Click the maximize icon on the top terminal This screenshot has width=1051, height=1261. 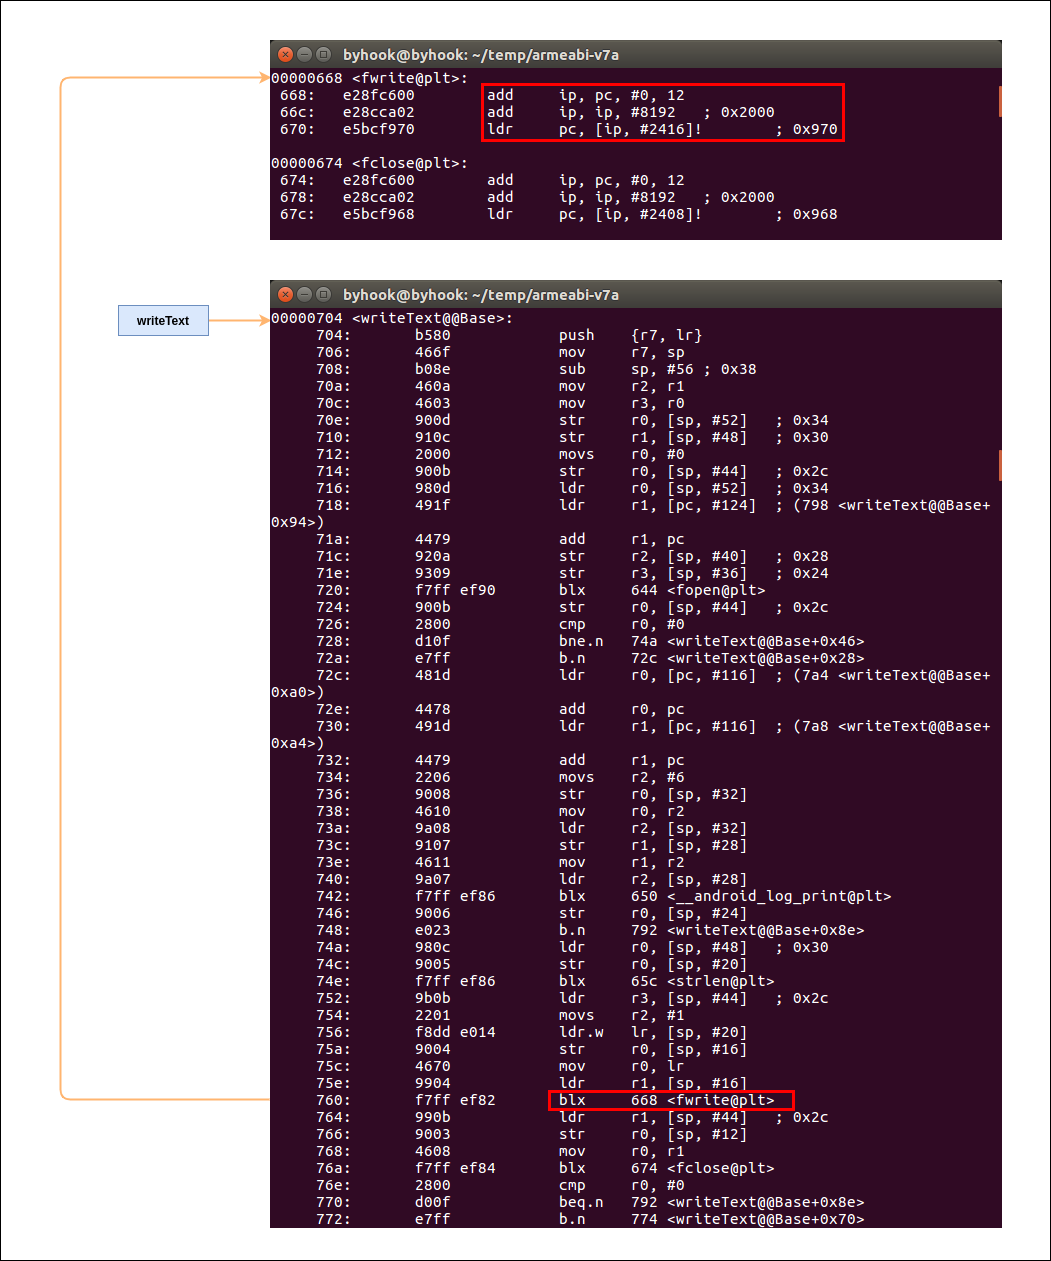[x=321, y=54]
